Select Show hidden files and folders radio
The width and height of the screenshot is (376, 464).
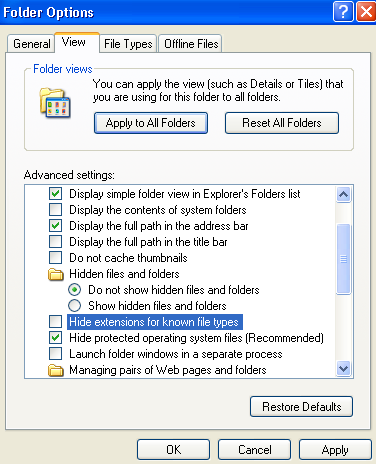click(x=74, y=306)
